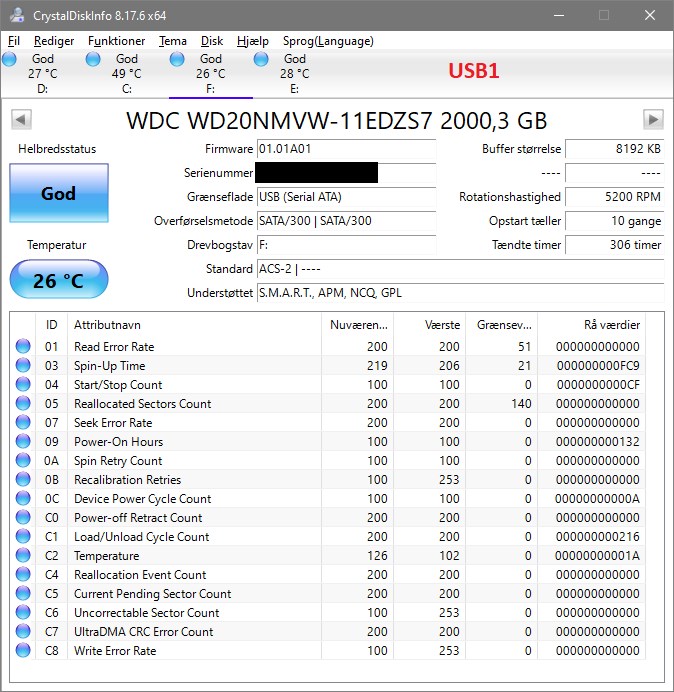Image resolution: width=674 pixels, height=692 pixels.
Task: Open the Disk menu
Action: (x=212, y=41)
